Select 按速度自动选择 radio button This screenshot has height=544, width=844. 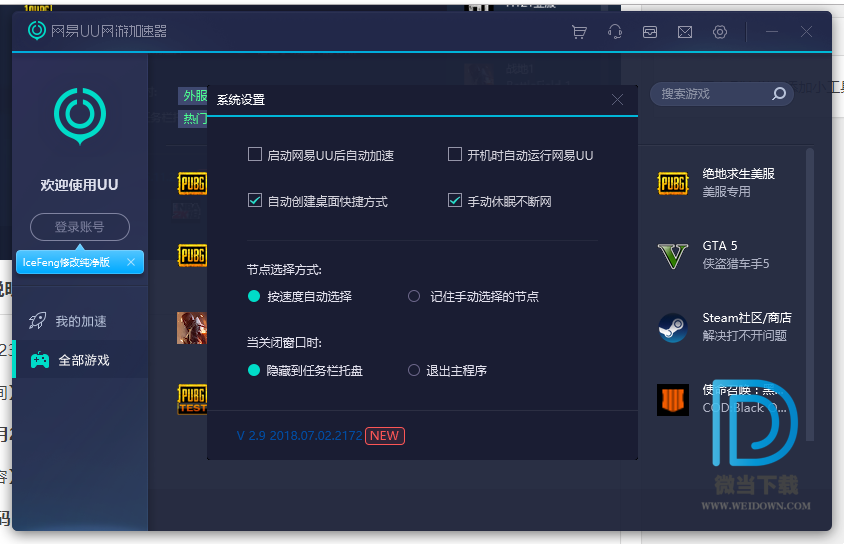point(254,296)
